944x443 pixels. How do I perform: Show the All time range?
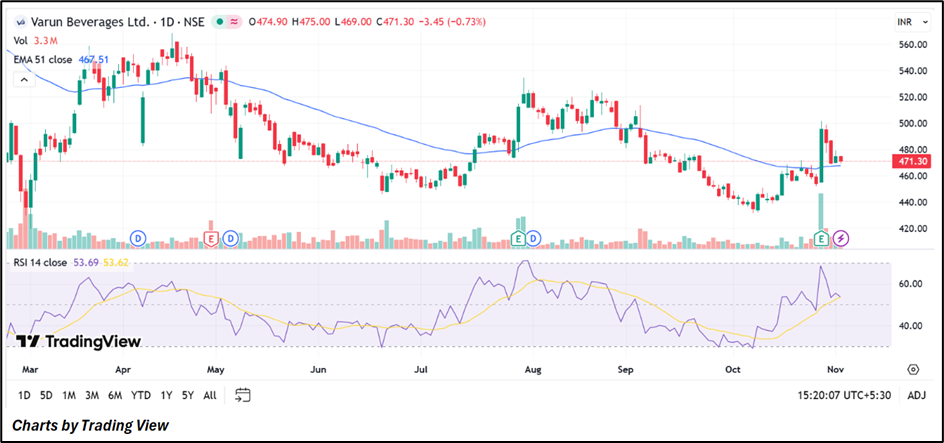(x=209, y=395)
